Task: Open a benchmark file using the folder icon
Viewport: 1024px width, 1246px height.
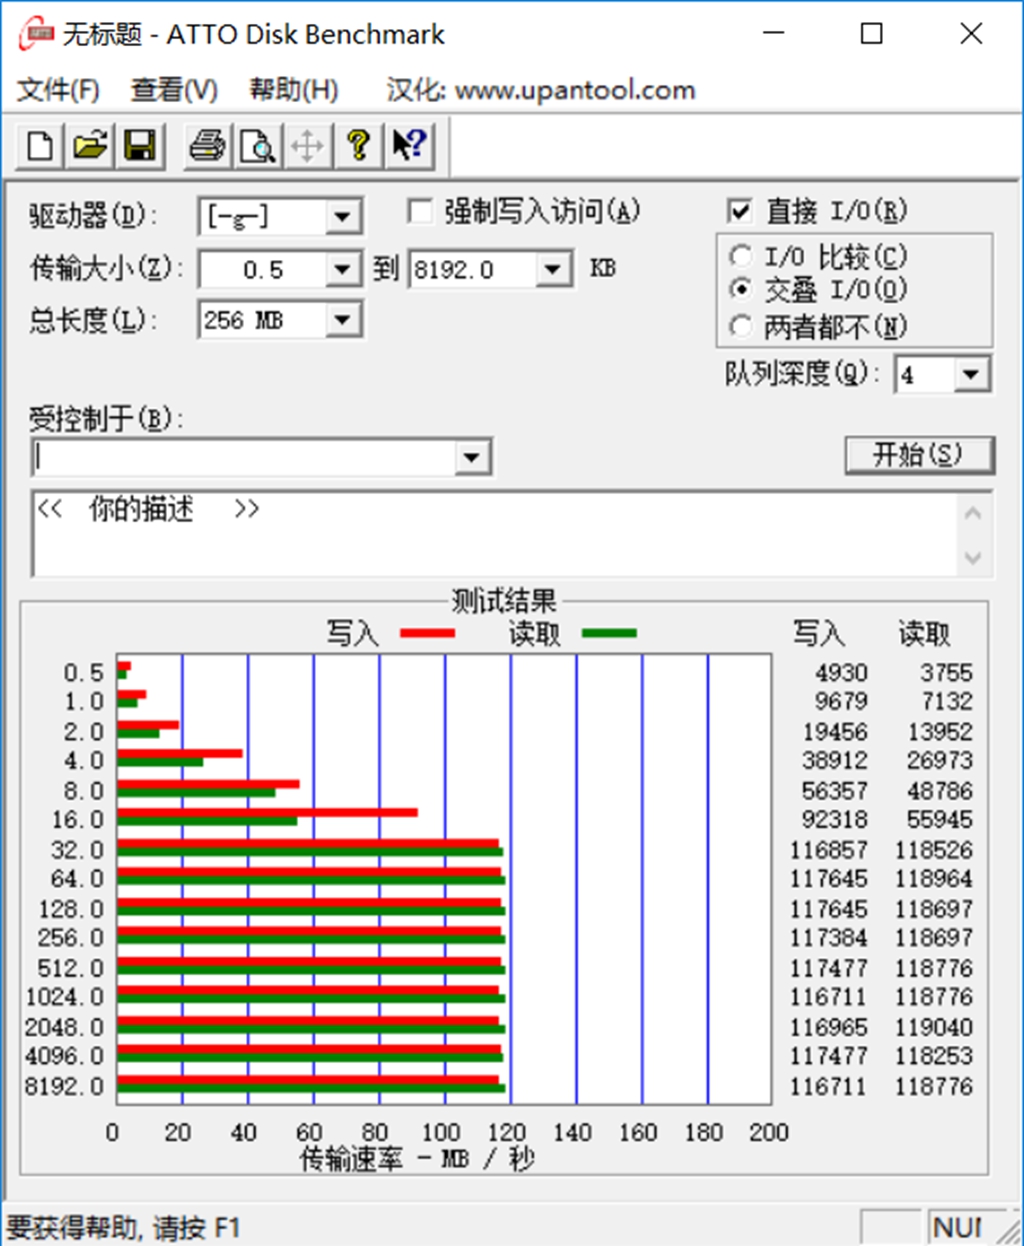Action: [88, 145]
